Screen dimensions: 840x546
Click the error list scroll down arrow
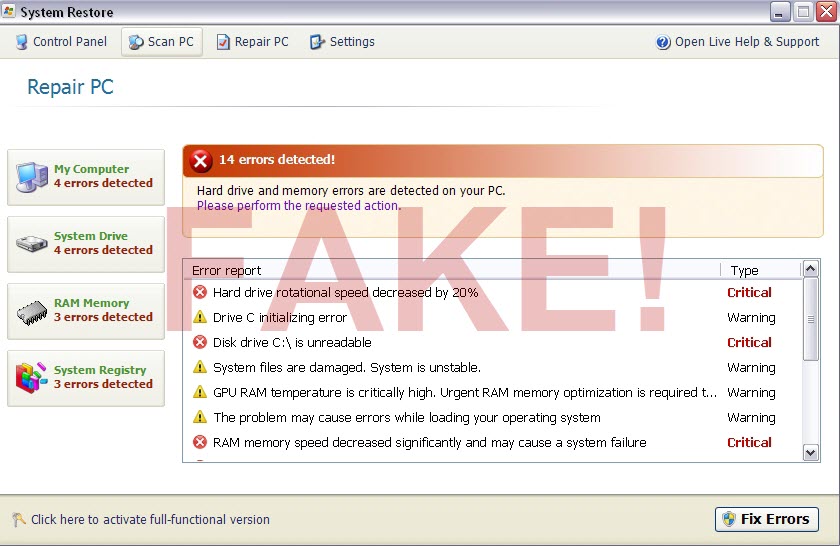pos(811,453)
